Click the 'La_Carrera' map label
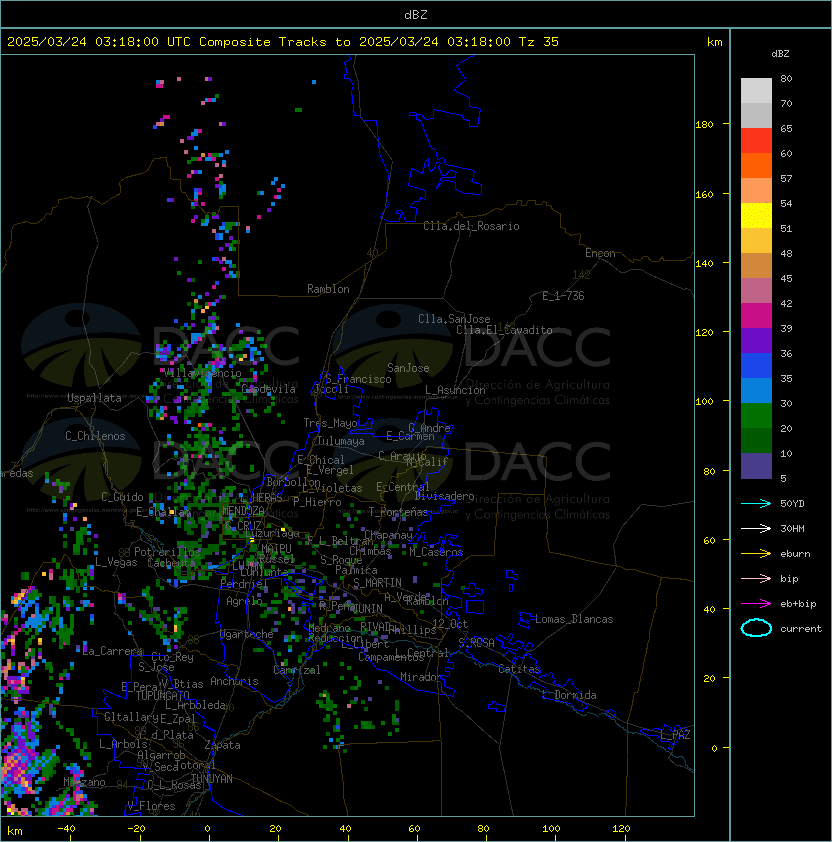832x842 pixels. point(113,651)
